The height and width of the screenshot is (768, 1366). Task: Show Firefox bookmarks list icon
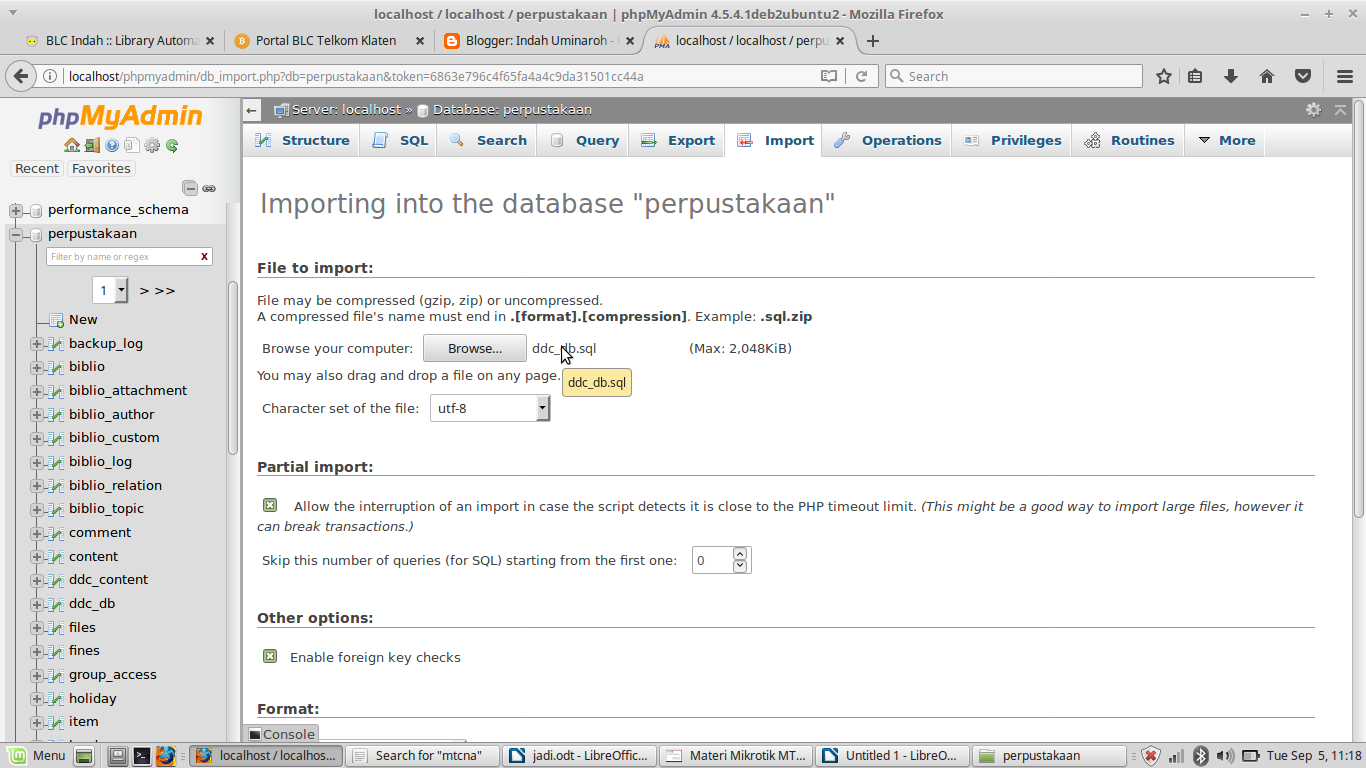point(1195,76)
